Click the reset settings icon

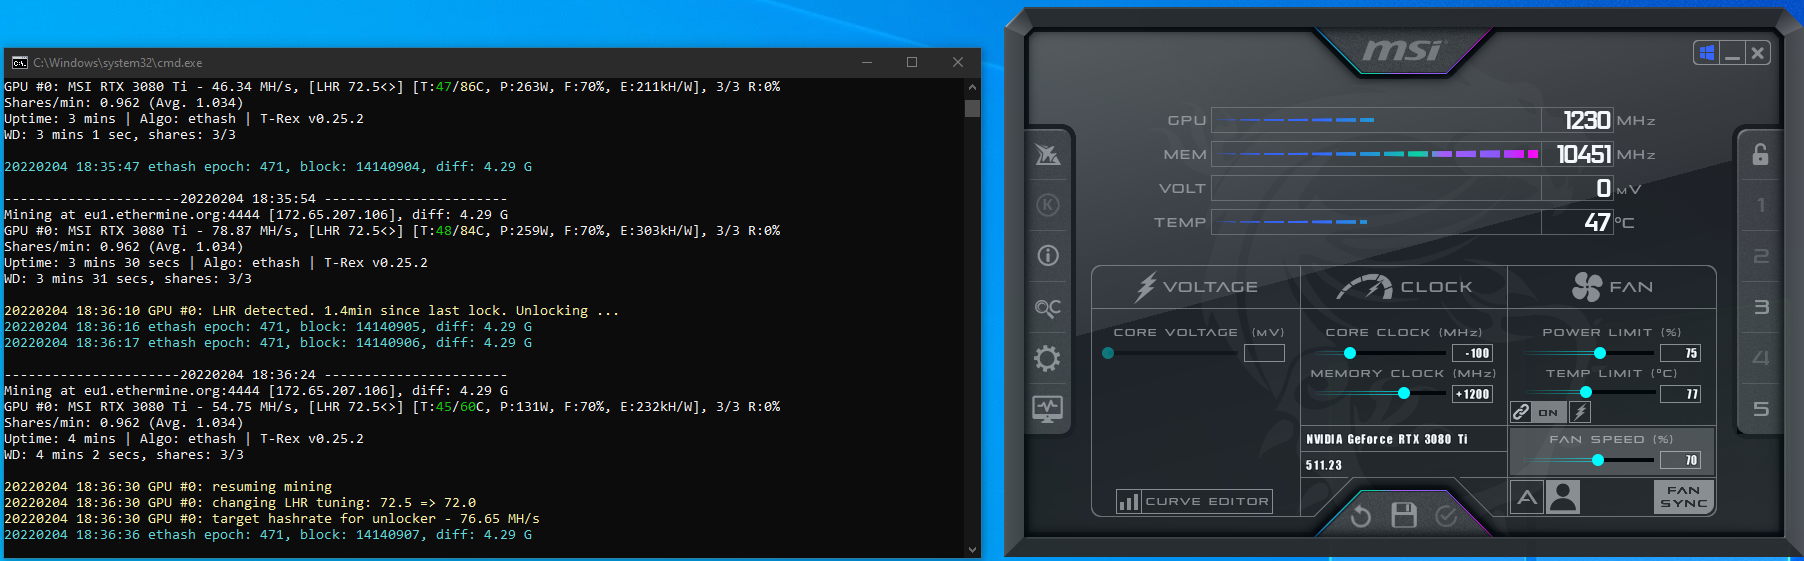click(1361, 516)
